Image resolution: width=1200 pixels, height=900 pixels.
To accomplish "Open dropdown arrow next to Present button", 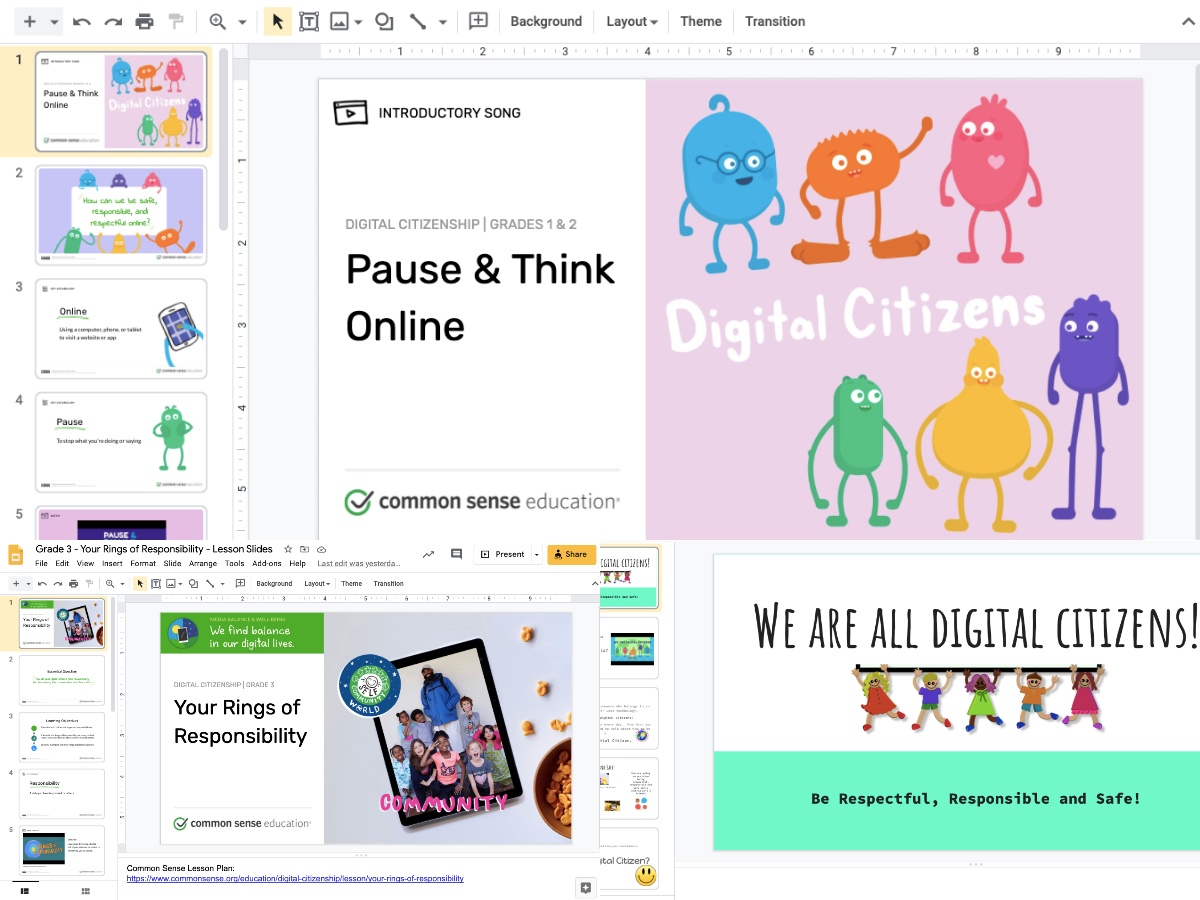I will 536,554.
